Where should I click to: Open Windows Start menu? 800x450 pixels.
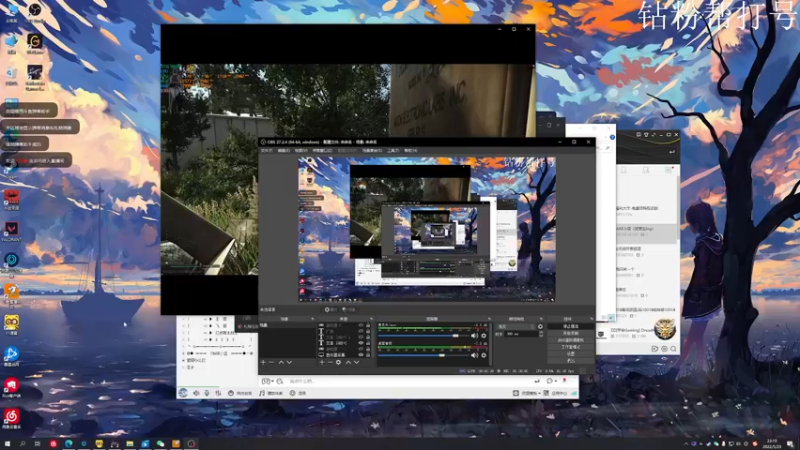[7, 444]
